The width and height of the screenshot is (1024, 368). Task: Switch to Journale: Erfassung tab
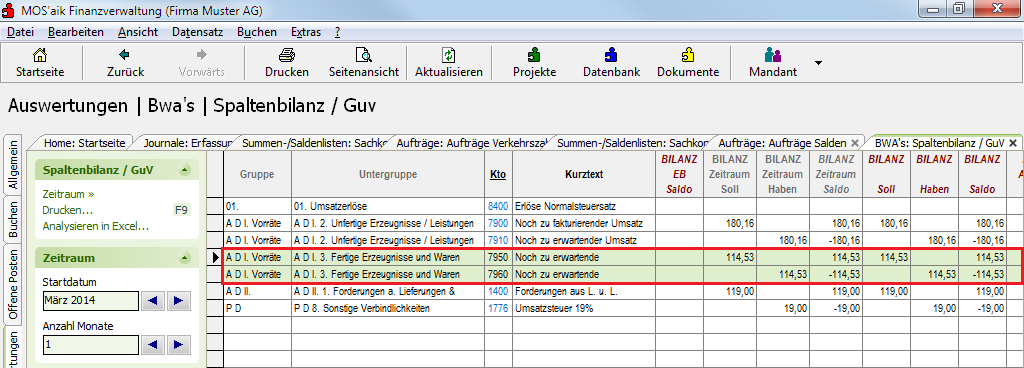tap(188, 142)
